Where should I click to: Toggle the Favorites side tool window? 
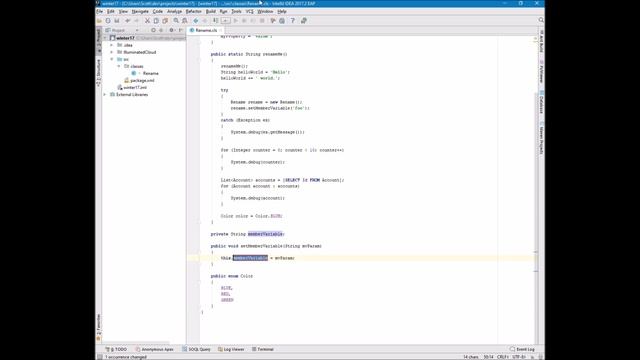pos(98,327)
